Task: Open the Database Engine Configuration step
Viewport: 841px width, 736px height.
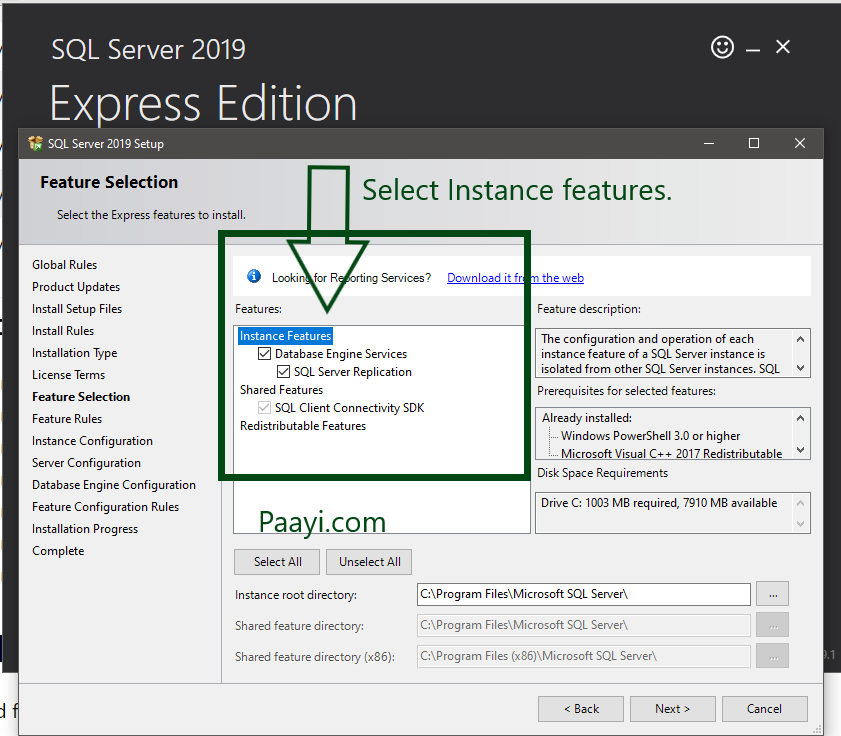Action: pyautogui.click(x=113, y=484)
